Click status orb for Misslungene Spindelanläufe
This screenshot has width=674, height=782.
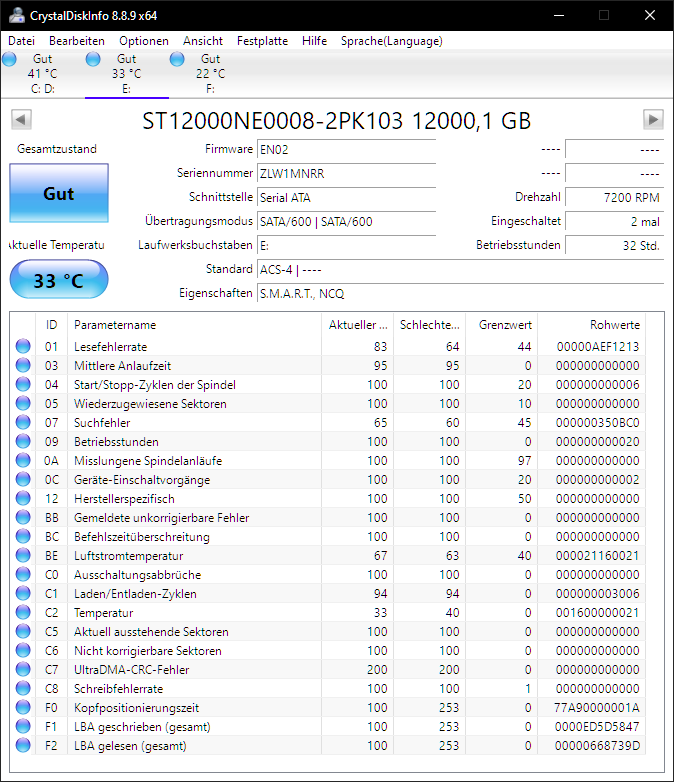coord(23,460)
